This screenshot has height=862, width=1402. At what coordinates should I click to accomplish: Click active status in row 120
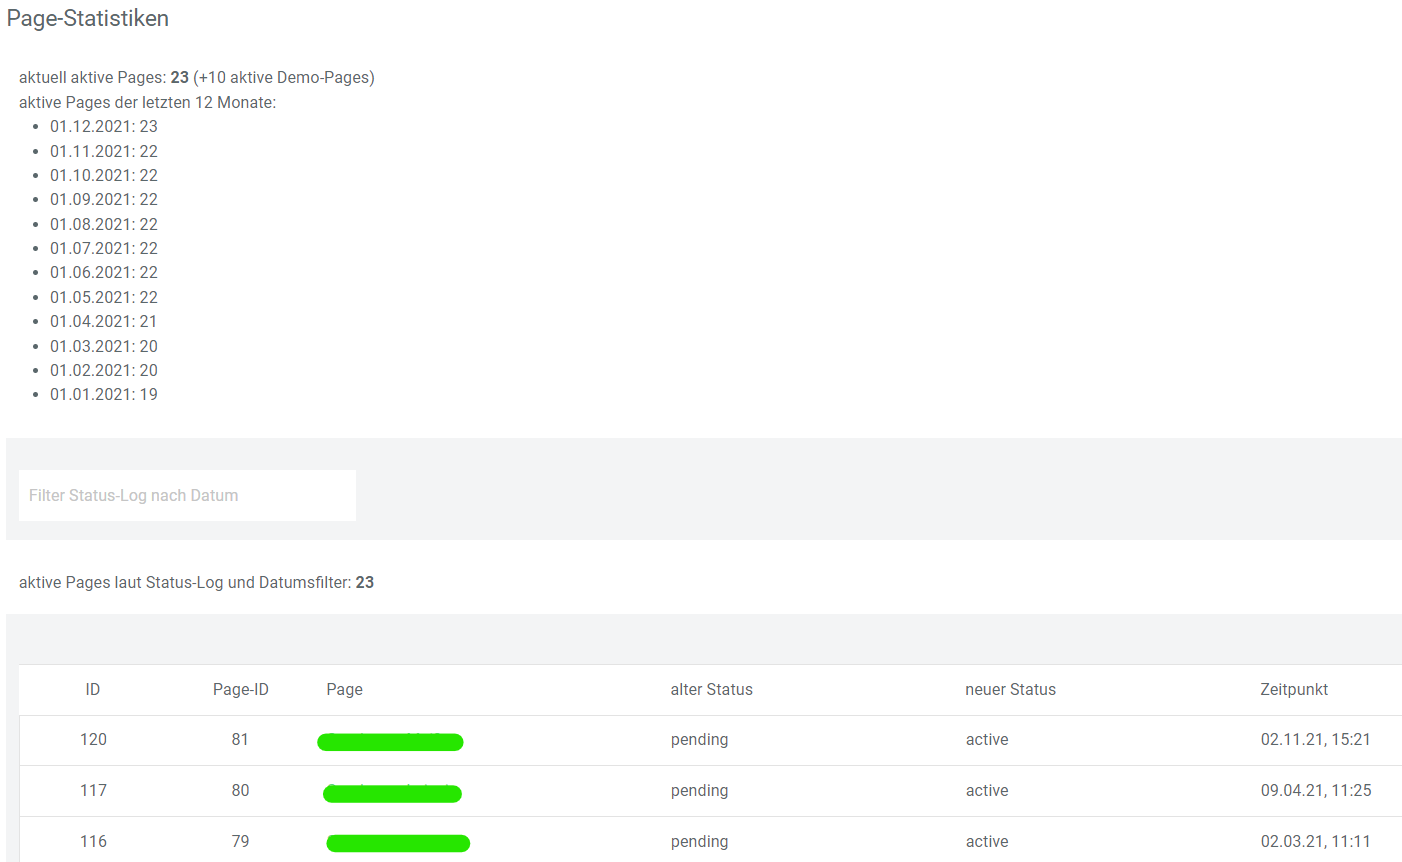(987, 740)
